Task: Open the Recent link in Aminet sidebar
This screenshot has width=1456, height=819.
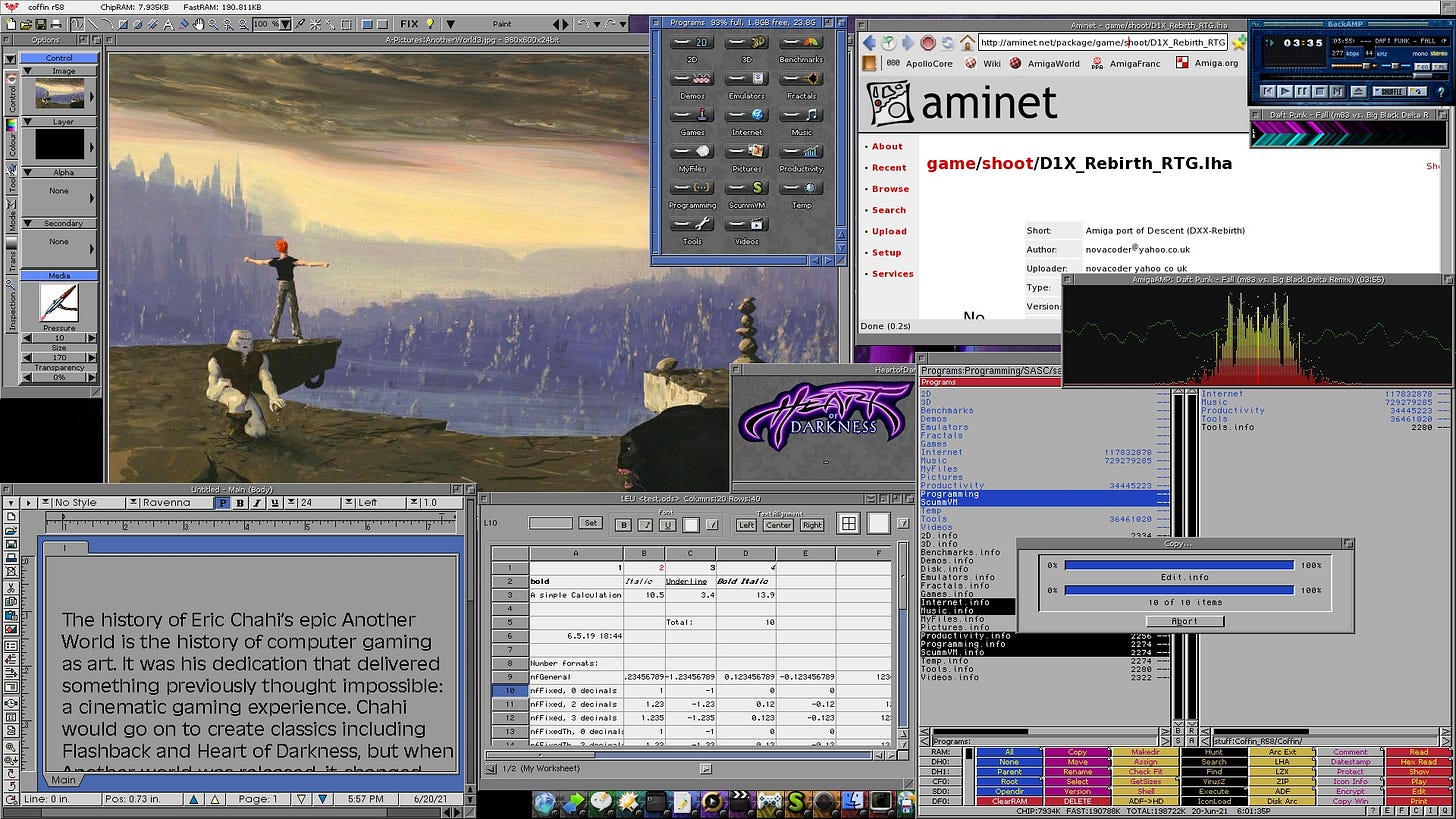Action: point(889,168)
